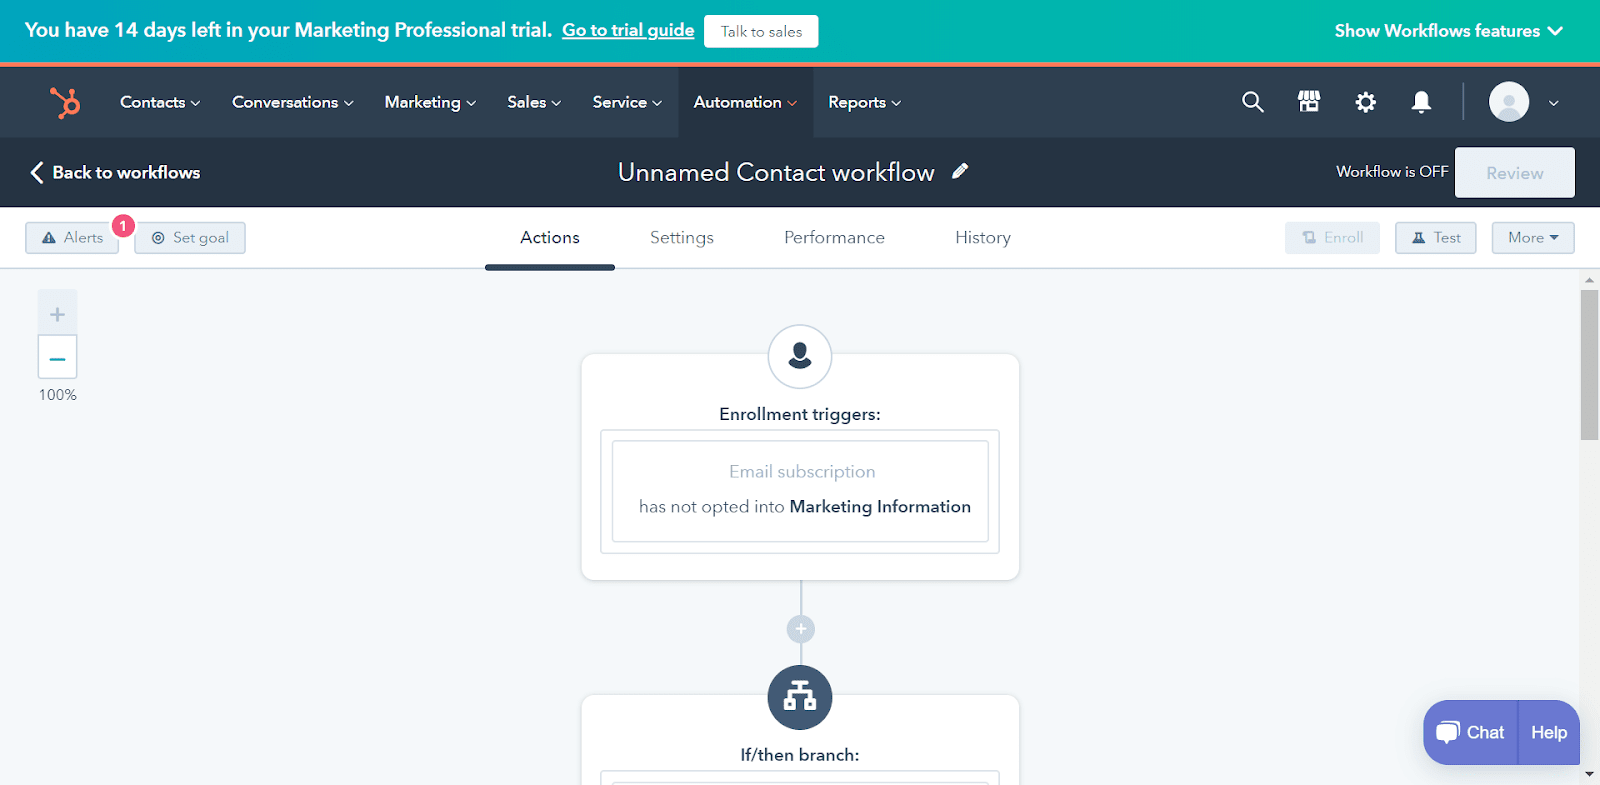Click the Workflow is OFF status text
The image size is (1600, 785).
tap(1392, 172)
